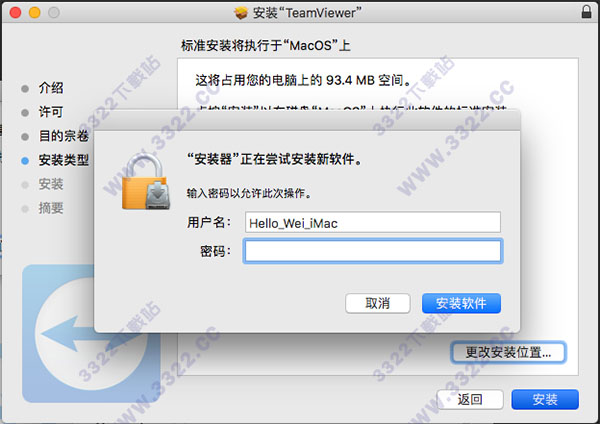The image size is (600, 424).
Task: Select the 安装类型 step in the sidebar
Action: 64,160
